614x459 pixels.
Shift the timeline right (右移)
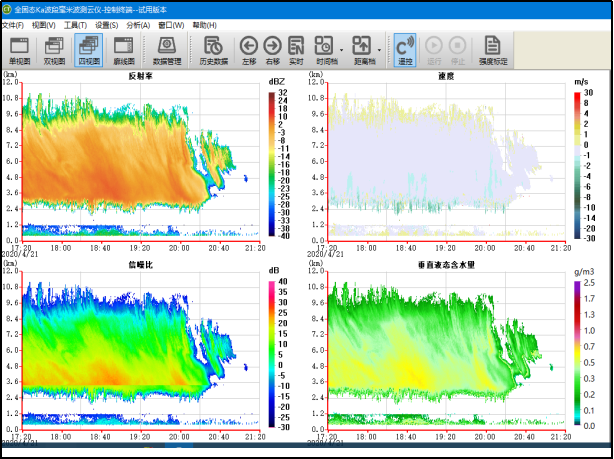(273, 51)
